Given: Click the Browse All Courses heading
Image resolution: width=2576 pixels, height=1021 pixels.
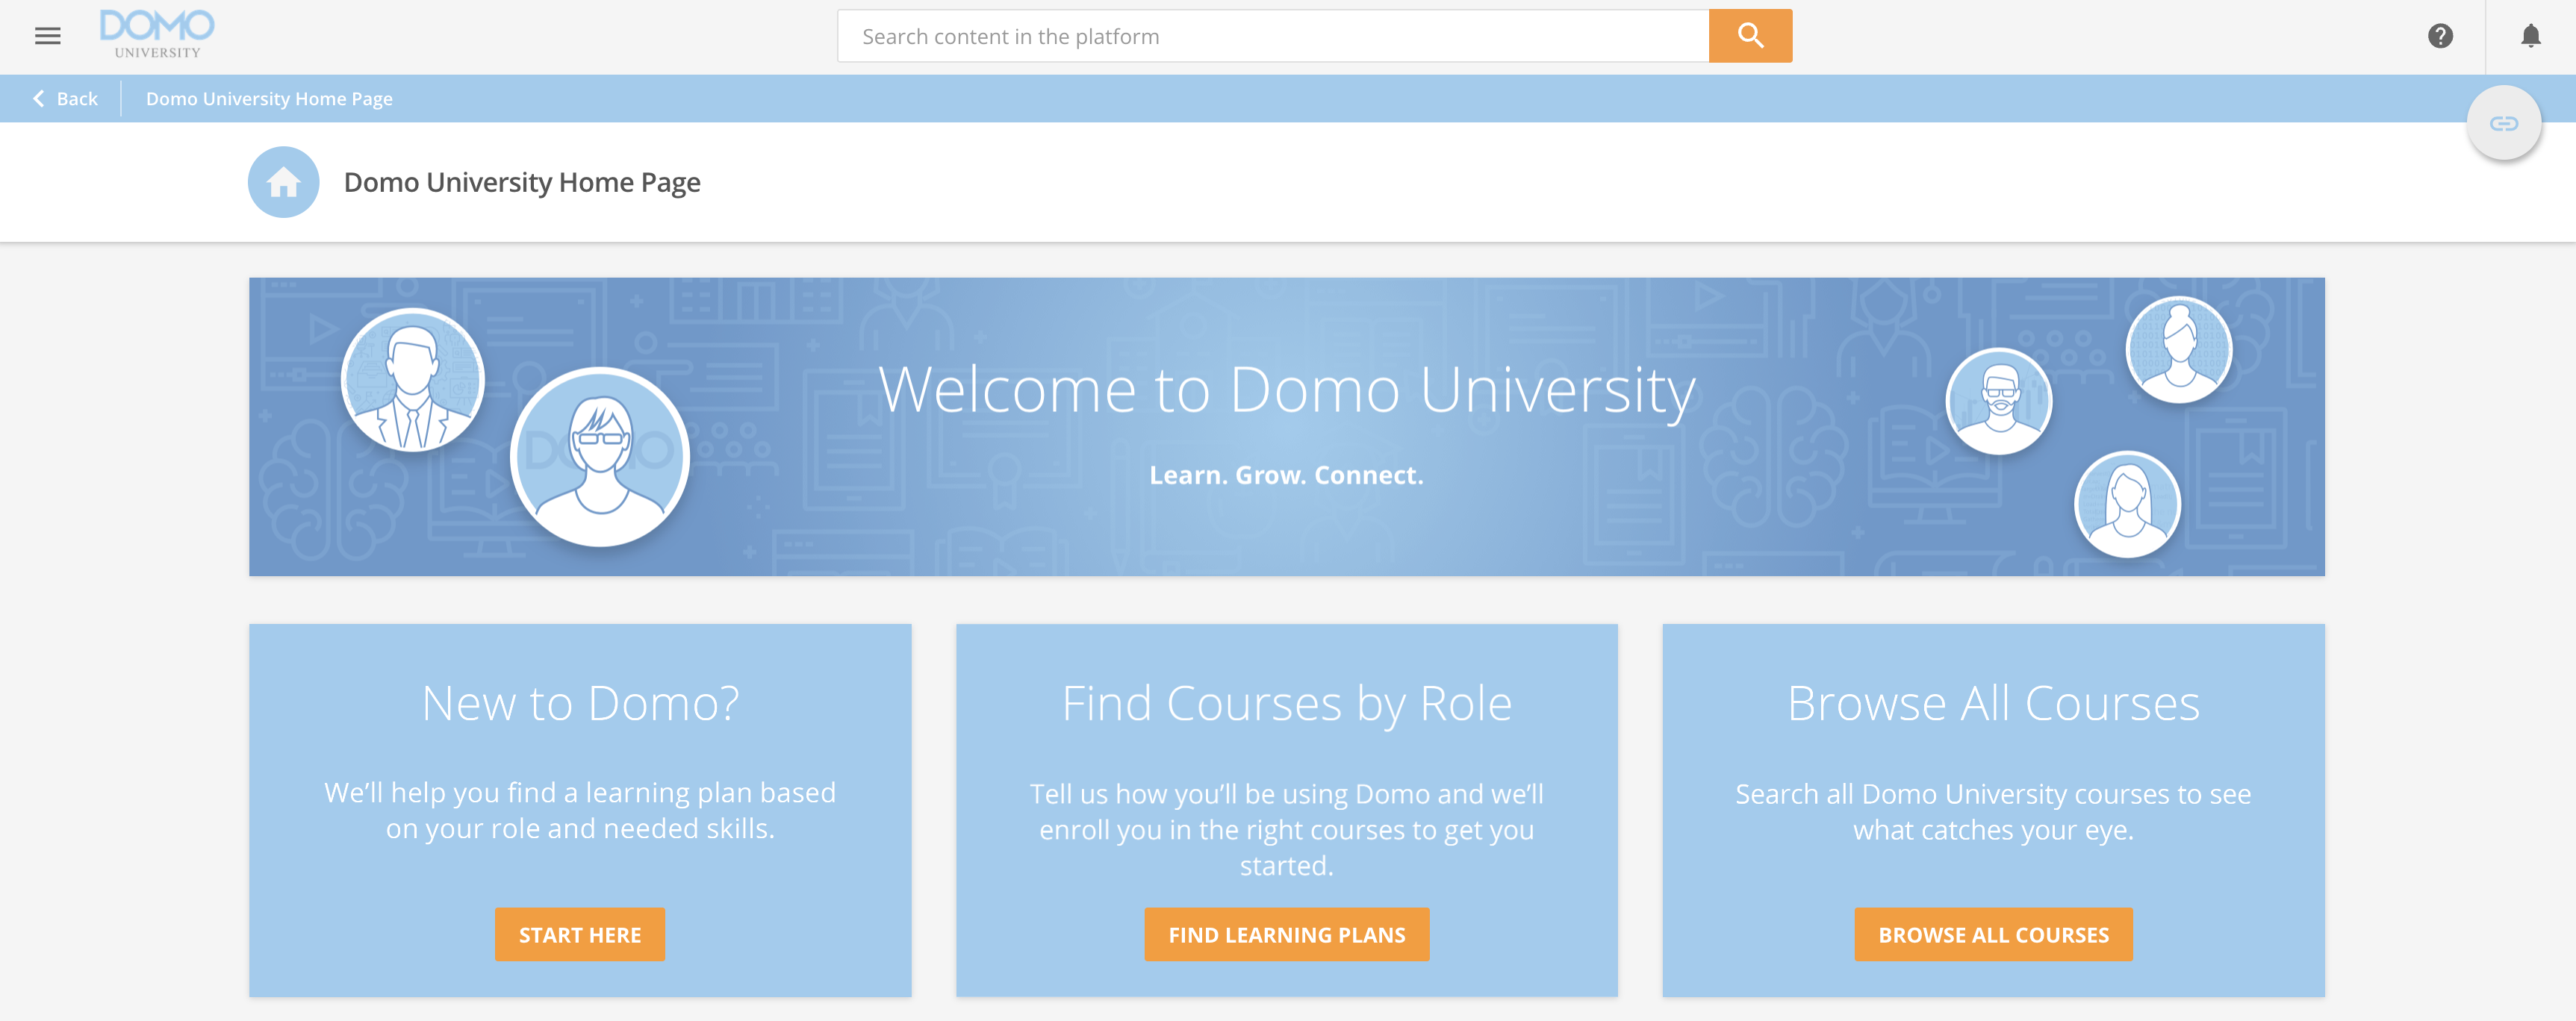Looking at the screenshot, I should 1994,703.
